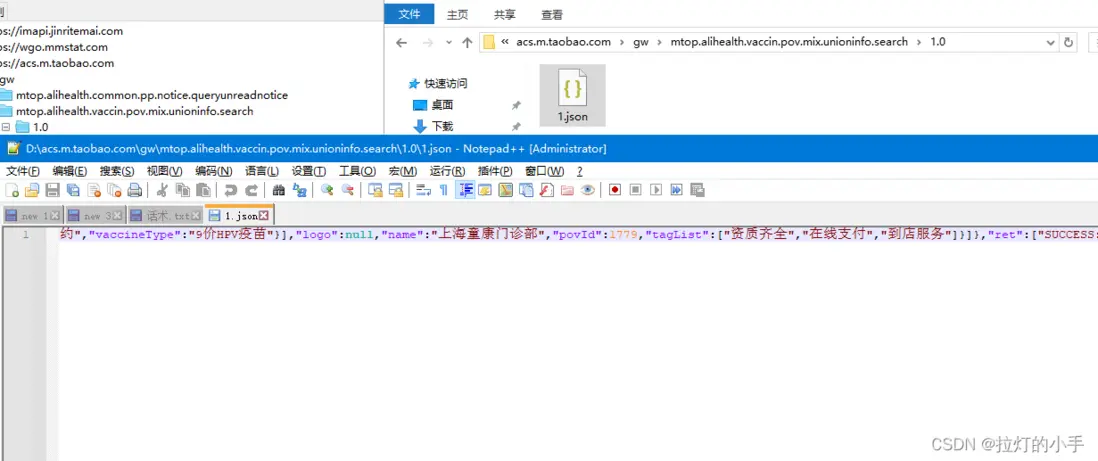Click the Print icon
The height and width of the screenshot is (461, 1098).
coord(134,190)
